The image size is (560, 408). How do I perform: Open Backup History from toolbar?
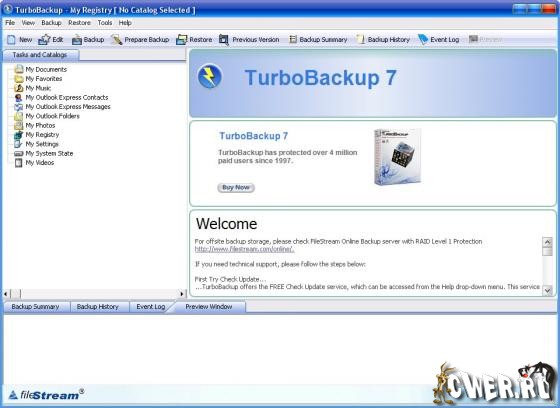[x=361, y=40]
